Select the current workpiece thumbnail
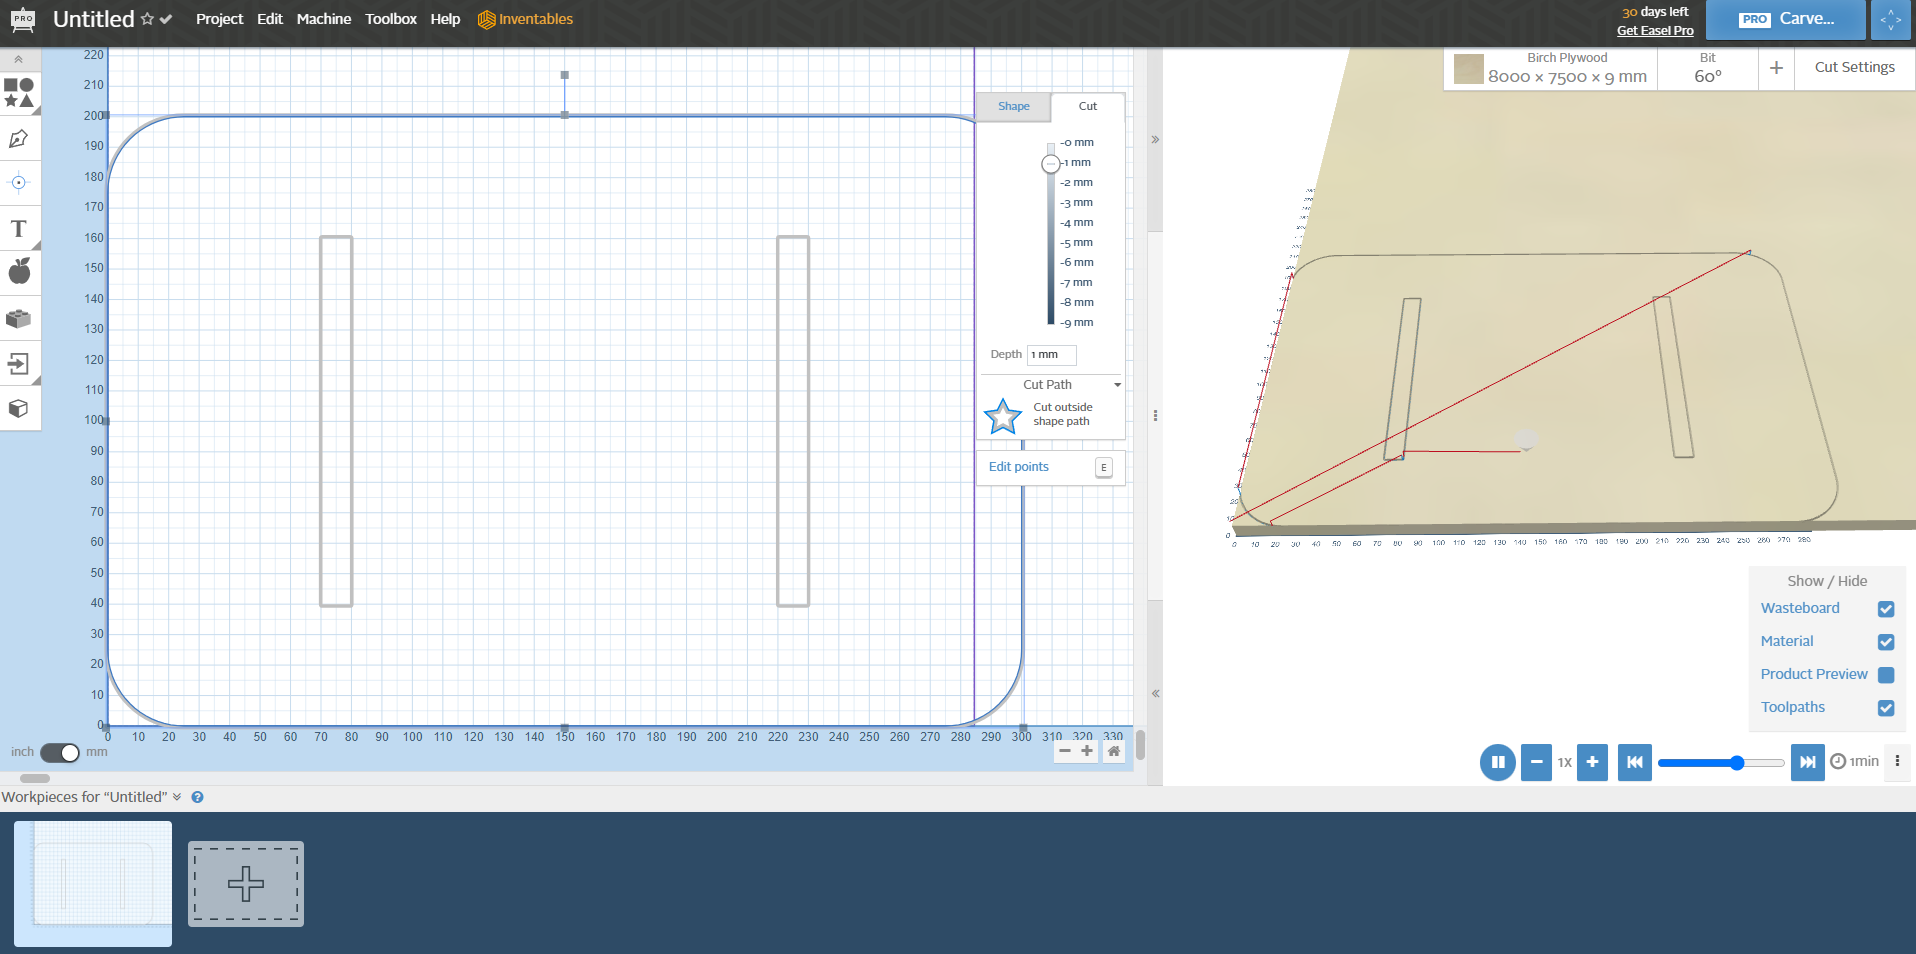Screen dimensions: 1916x954 [93, 884]
